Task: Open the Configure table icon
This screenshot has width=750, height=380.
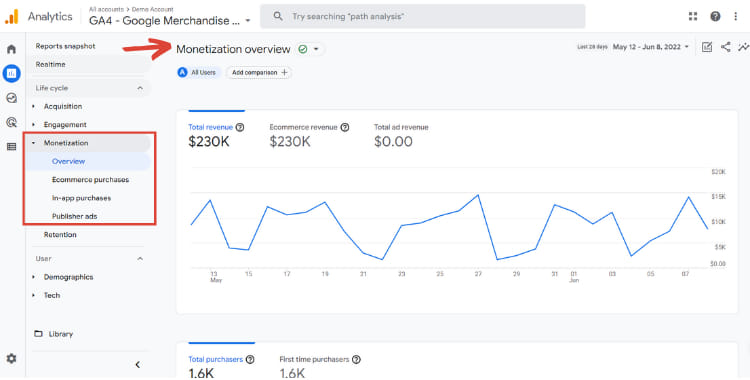Action: [x=11, y=147]
